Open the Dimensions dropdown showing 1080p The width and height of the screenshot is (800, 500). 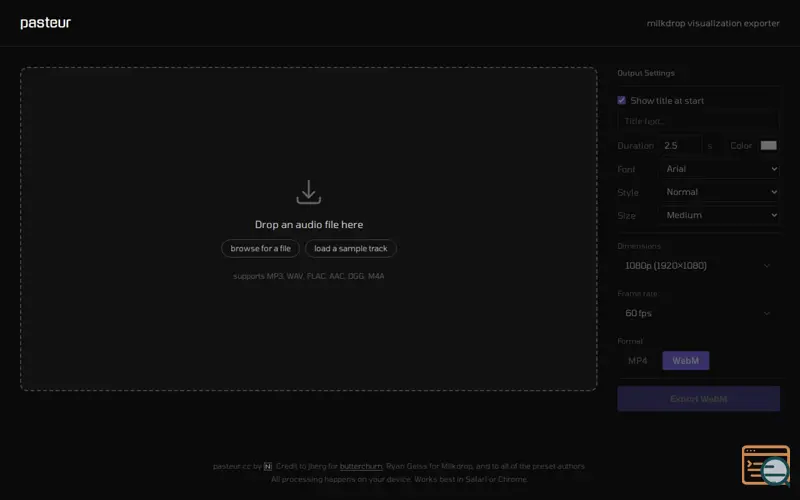point(698,265)
